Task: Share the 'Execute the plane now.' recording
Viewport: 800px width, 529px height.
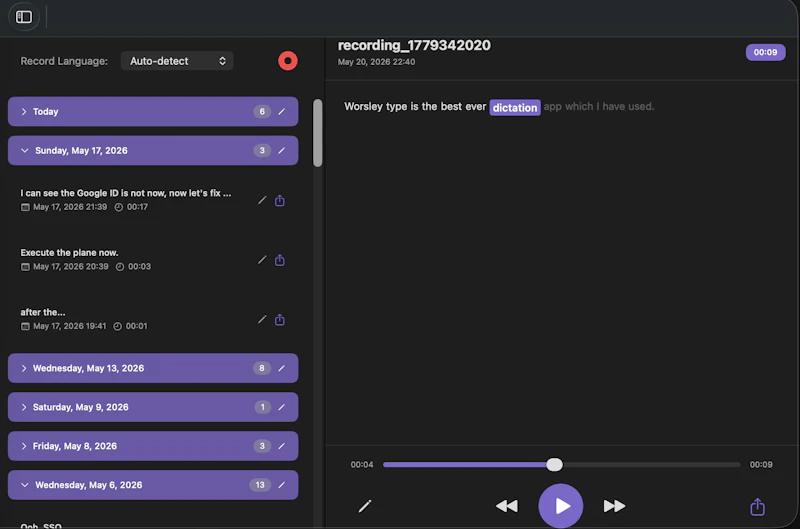Action: pos(280,260)
